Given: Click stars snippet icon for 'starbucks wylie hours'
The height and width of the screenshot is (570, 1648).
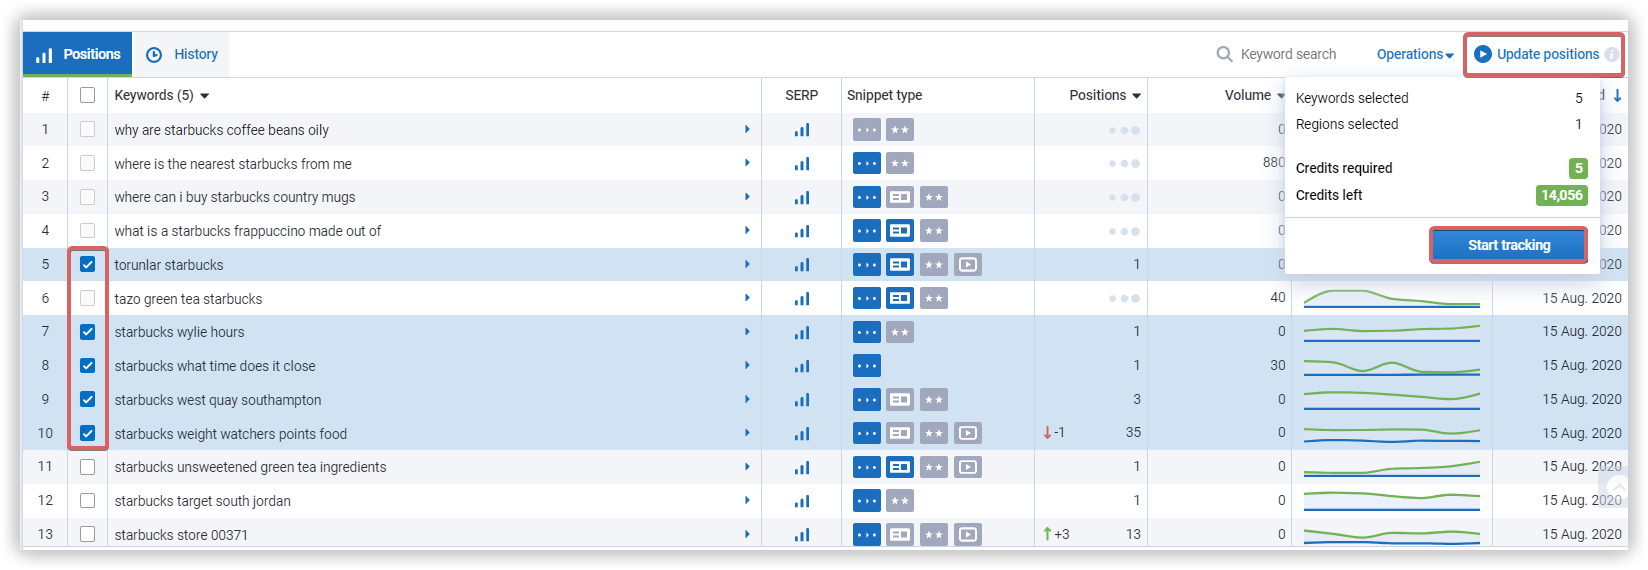Looking at the screenshot, I should pyautogui.click(x=900, y=332).
